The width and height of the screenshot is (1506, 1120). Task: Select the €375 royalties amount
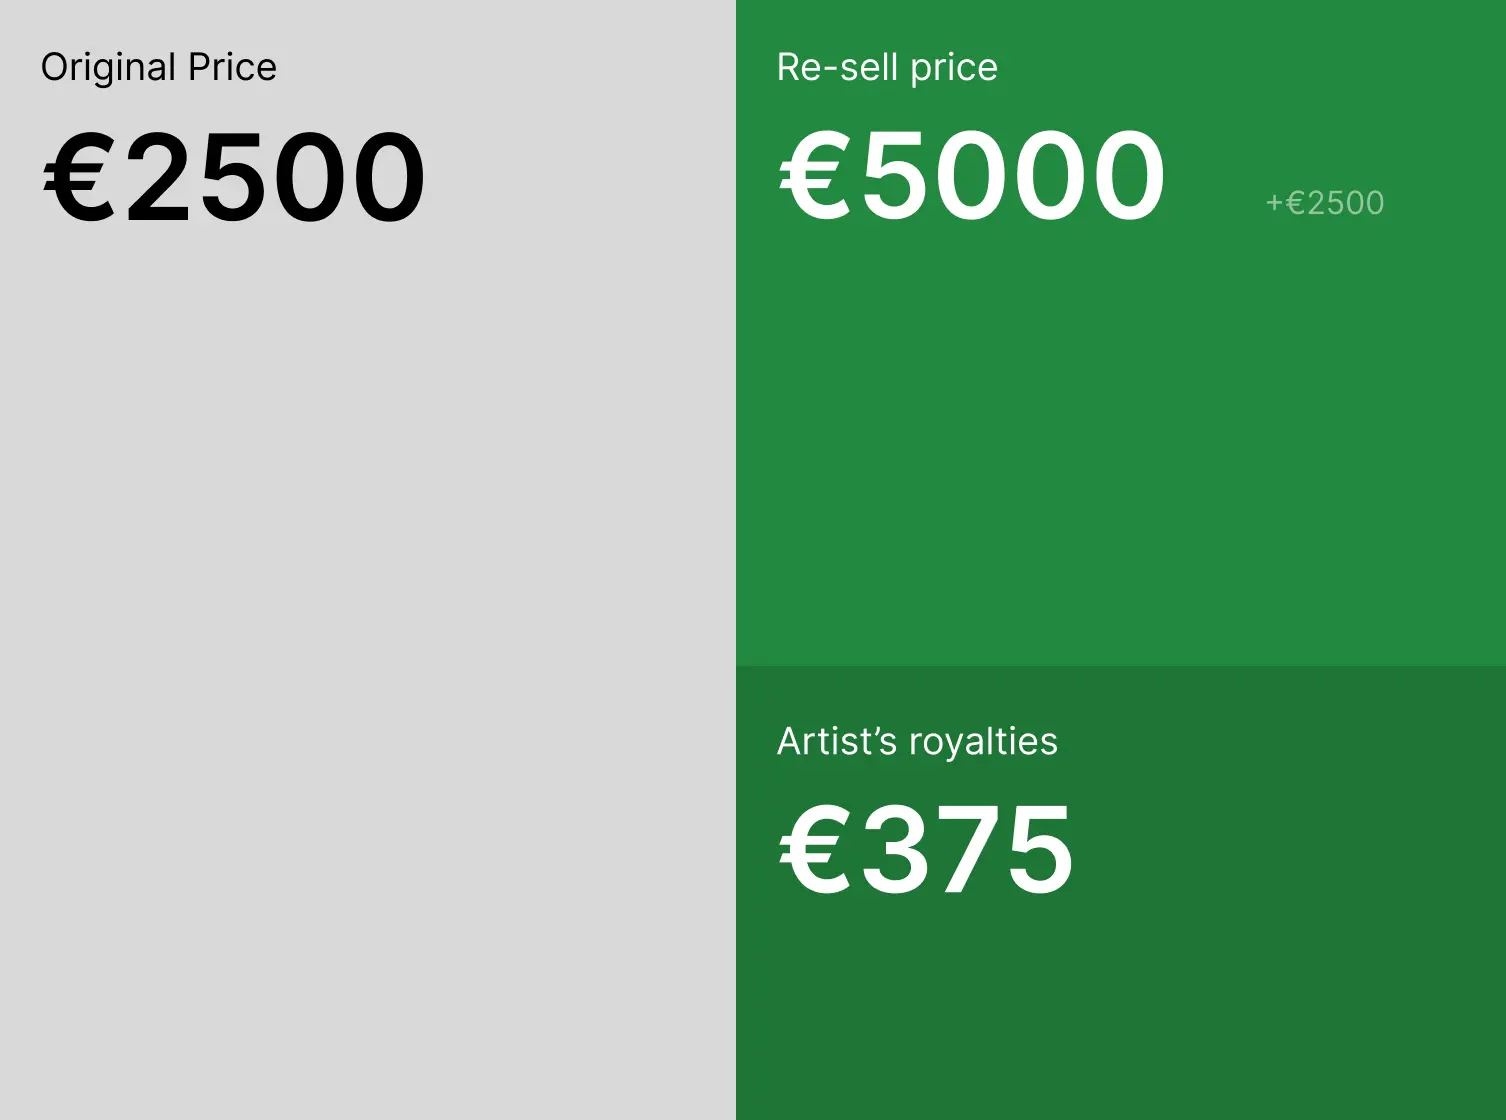click(x=926, y=851)
